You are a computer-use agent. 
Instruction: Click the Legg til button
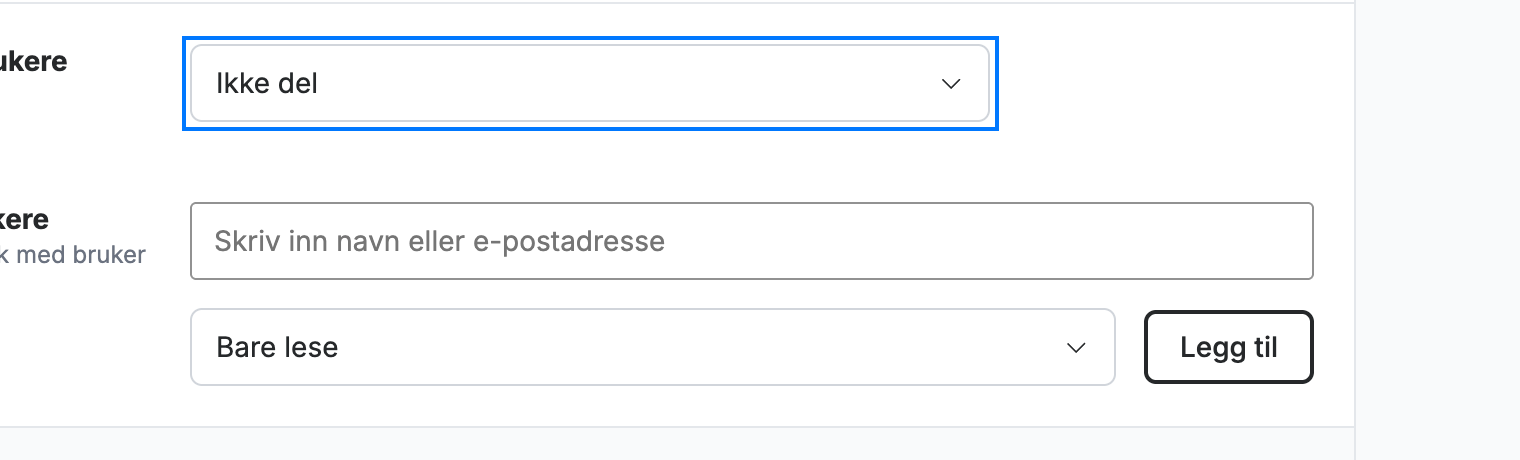point(1228,347)
